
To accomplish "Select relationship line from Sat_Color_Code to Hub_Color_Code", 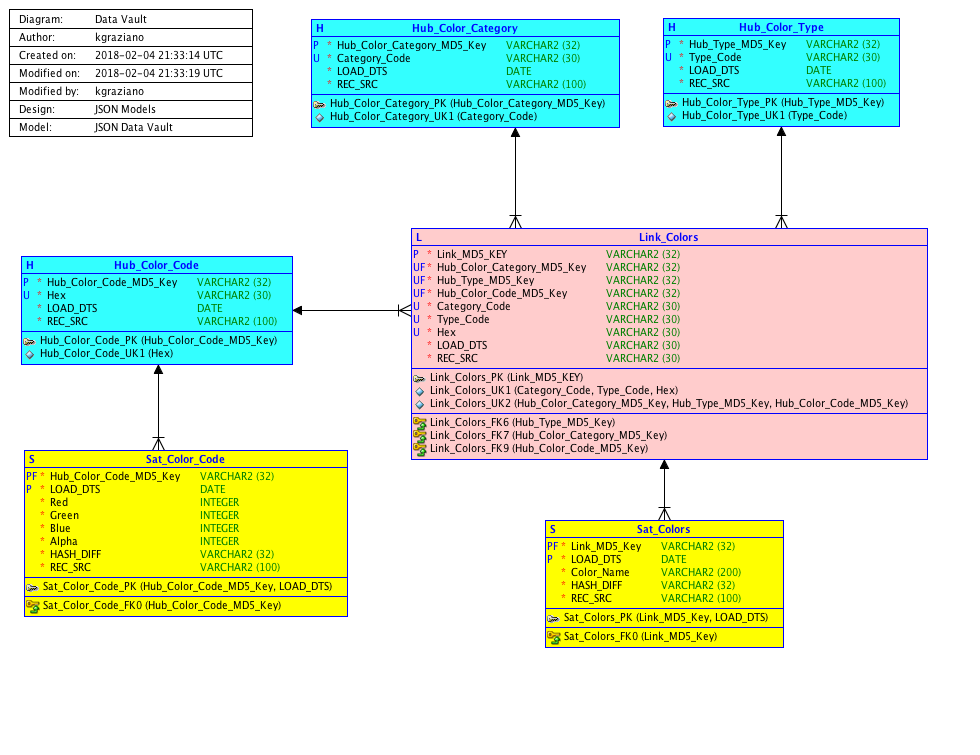I will point(159,408).
